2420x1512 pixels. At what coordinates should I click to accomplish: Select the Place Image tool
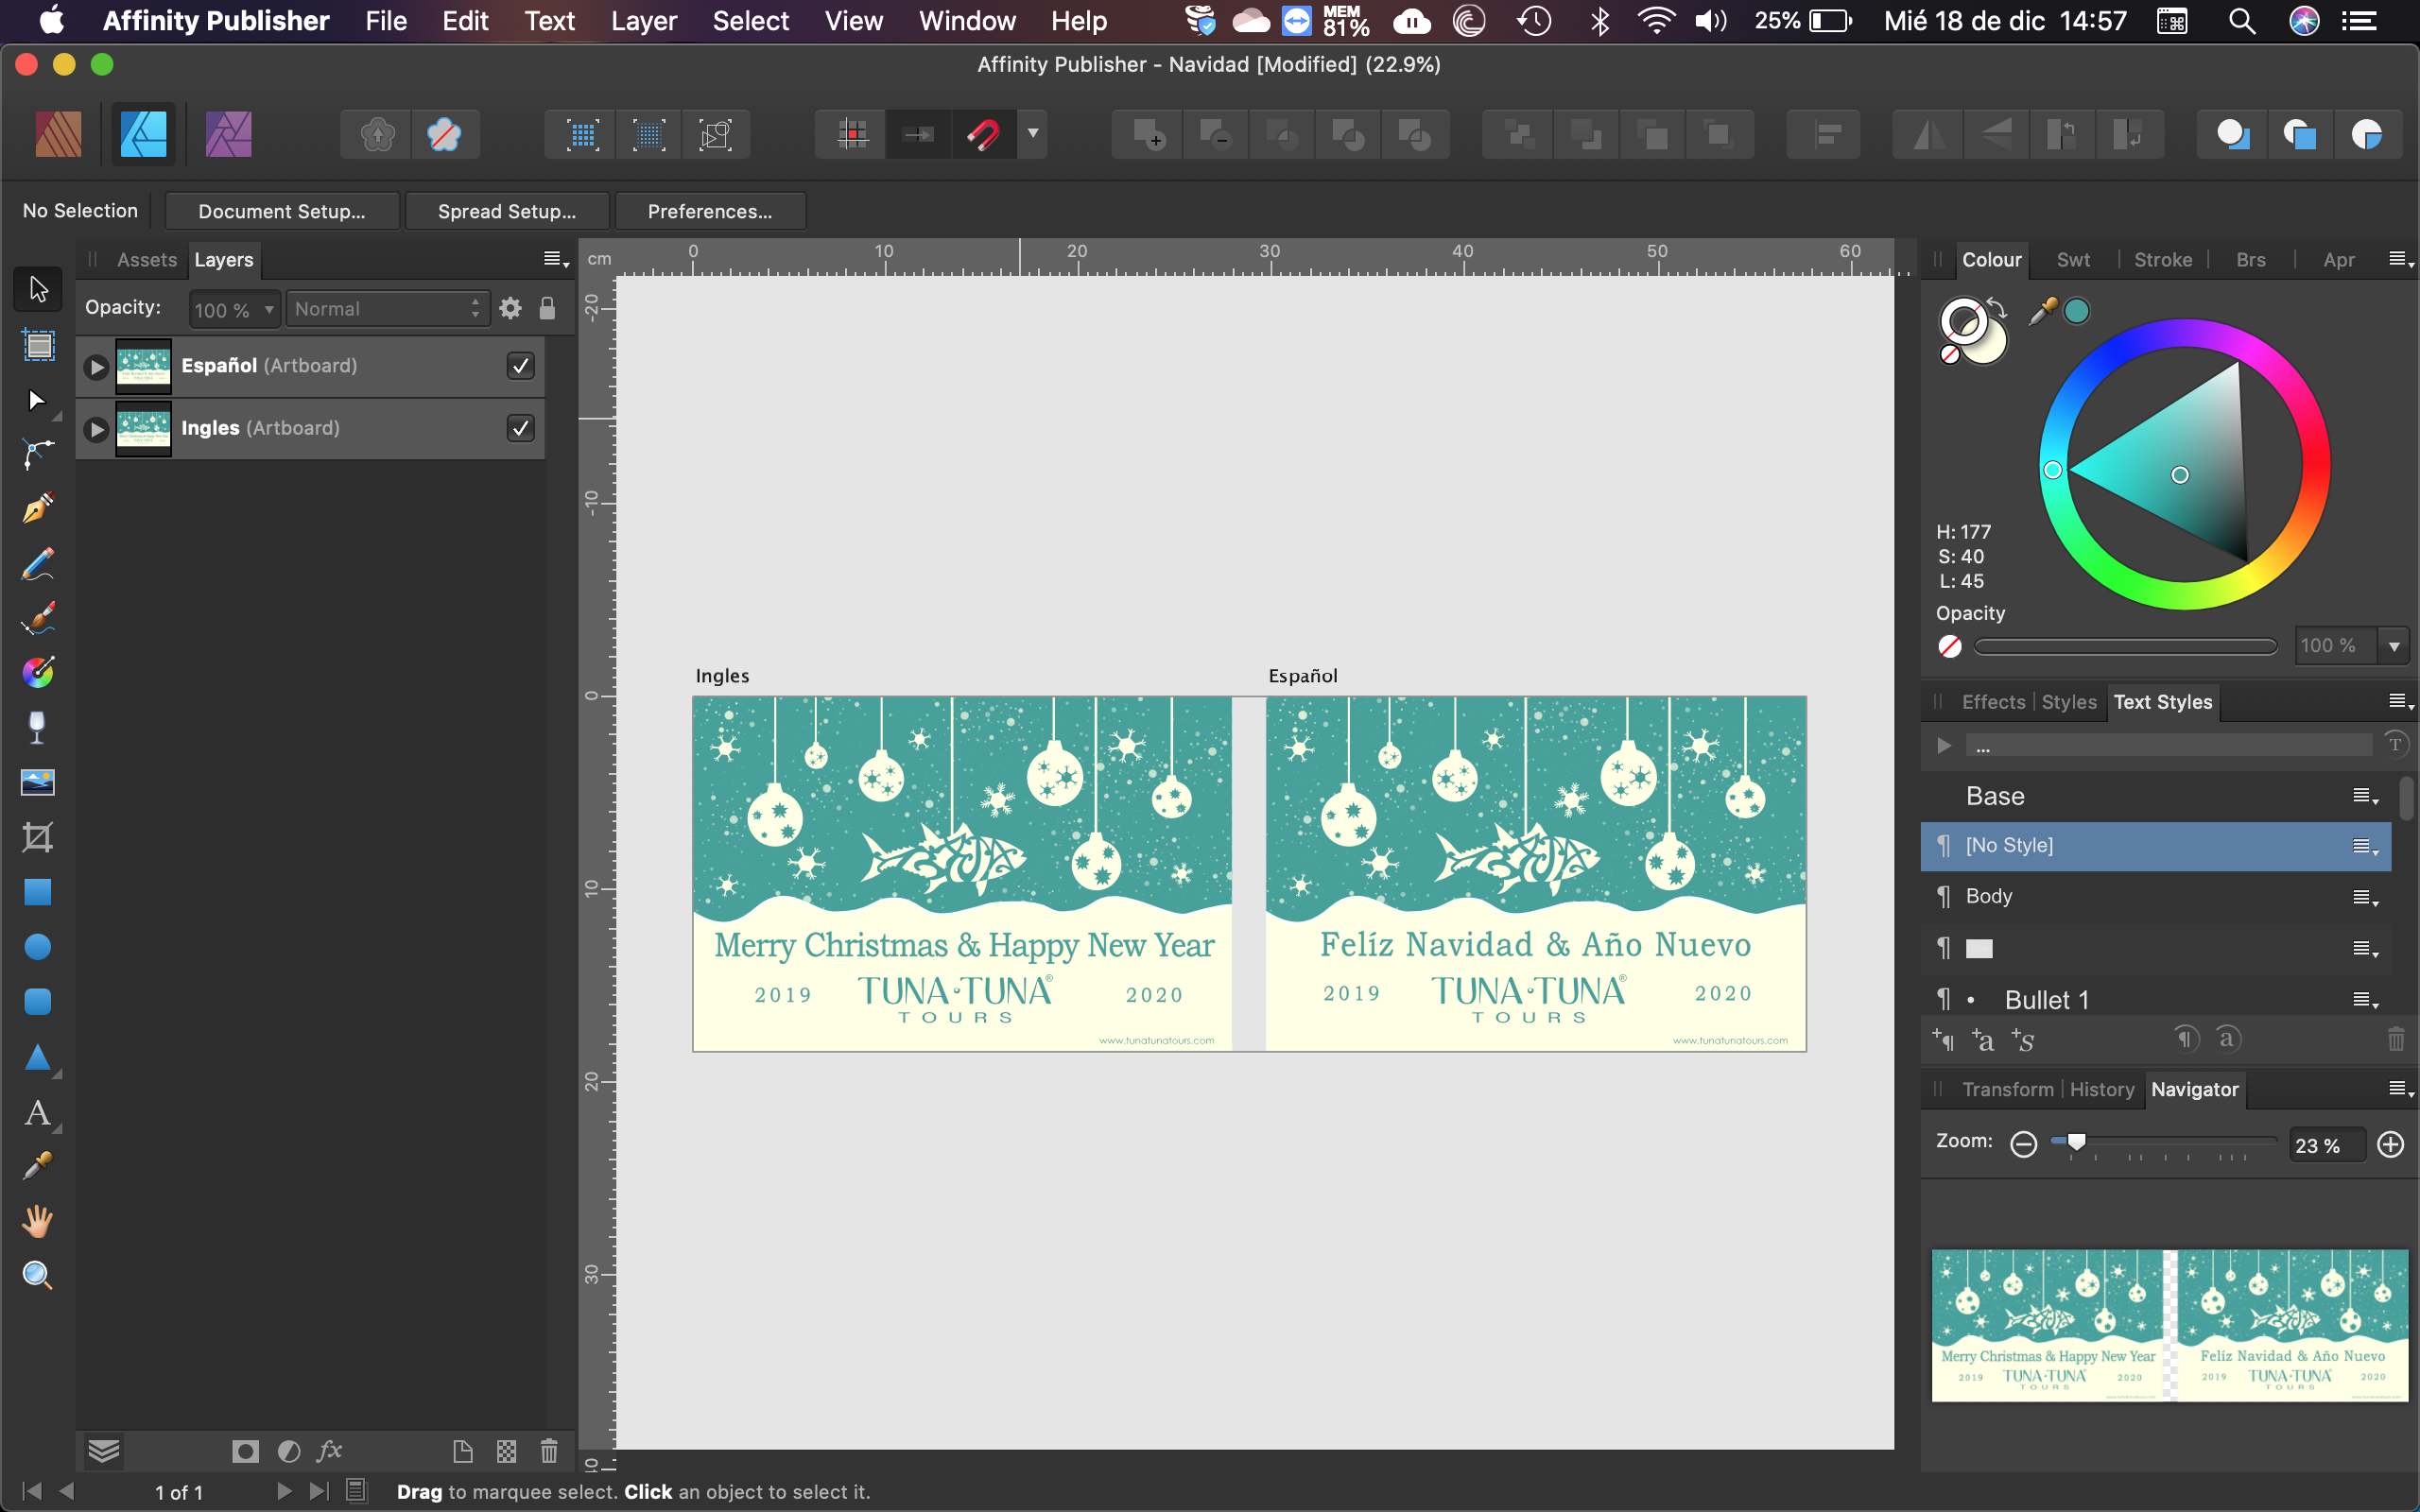[38, 782]
